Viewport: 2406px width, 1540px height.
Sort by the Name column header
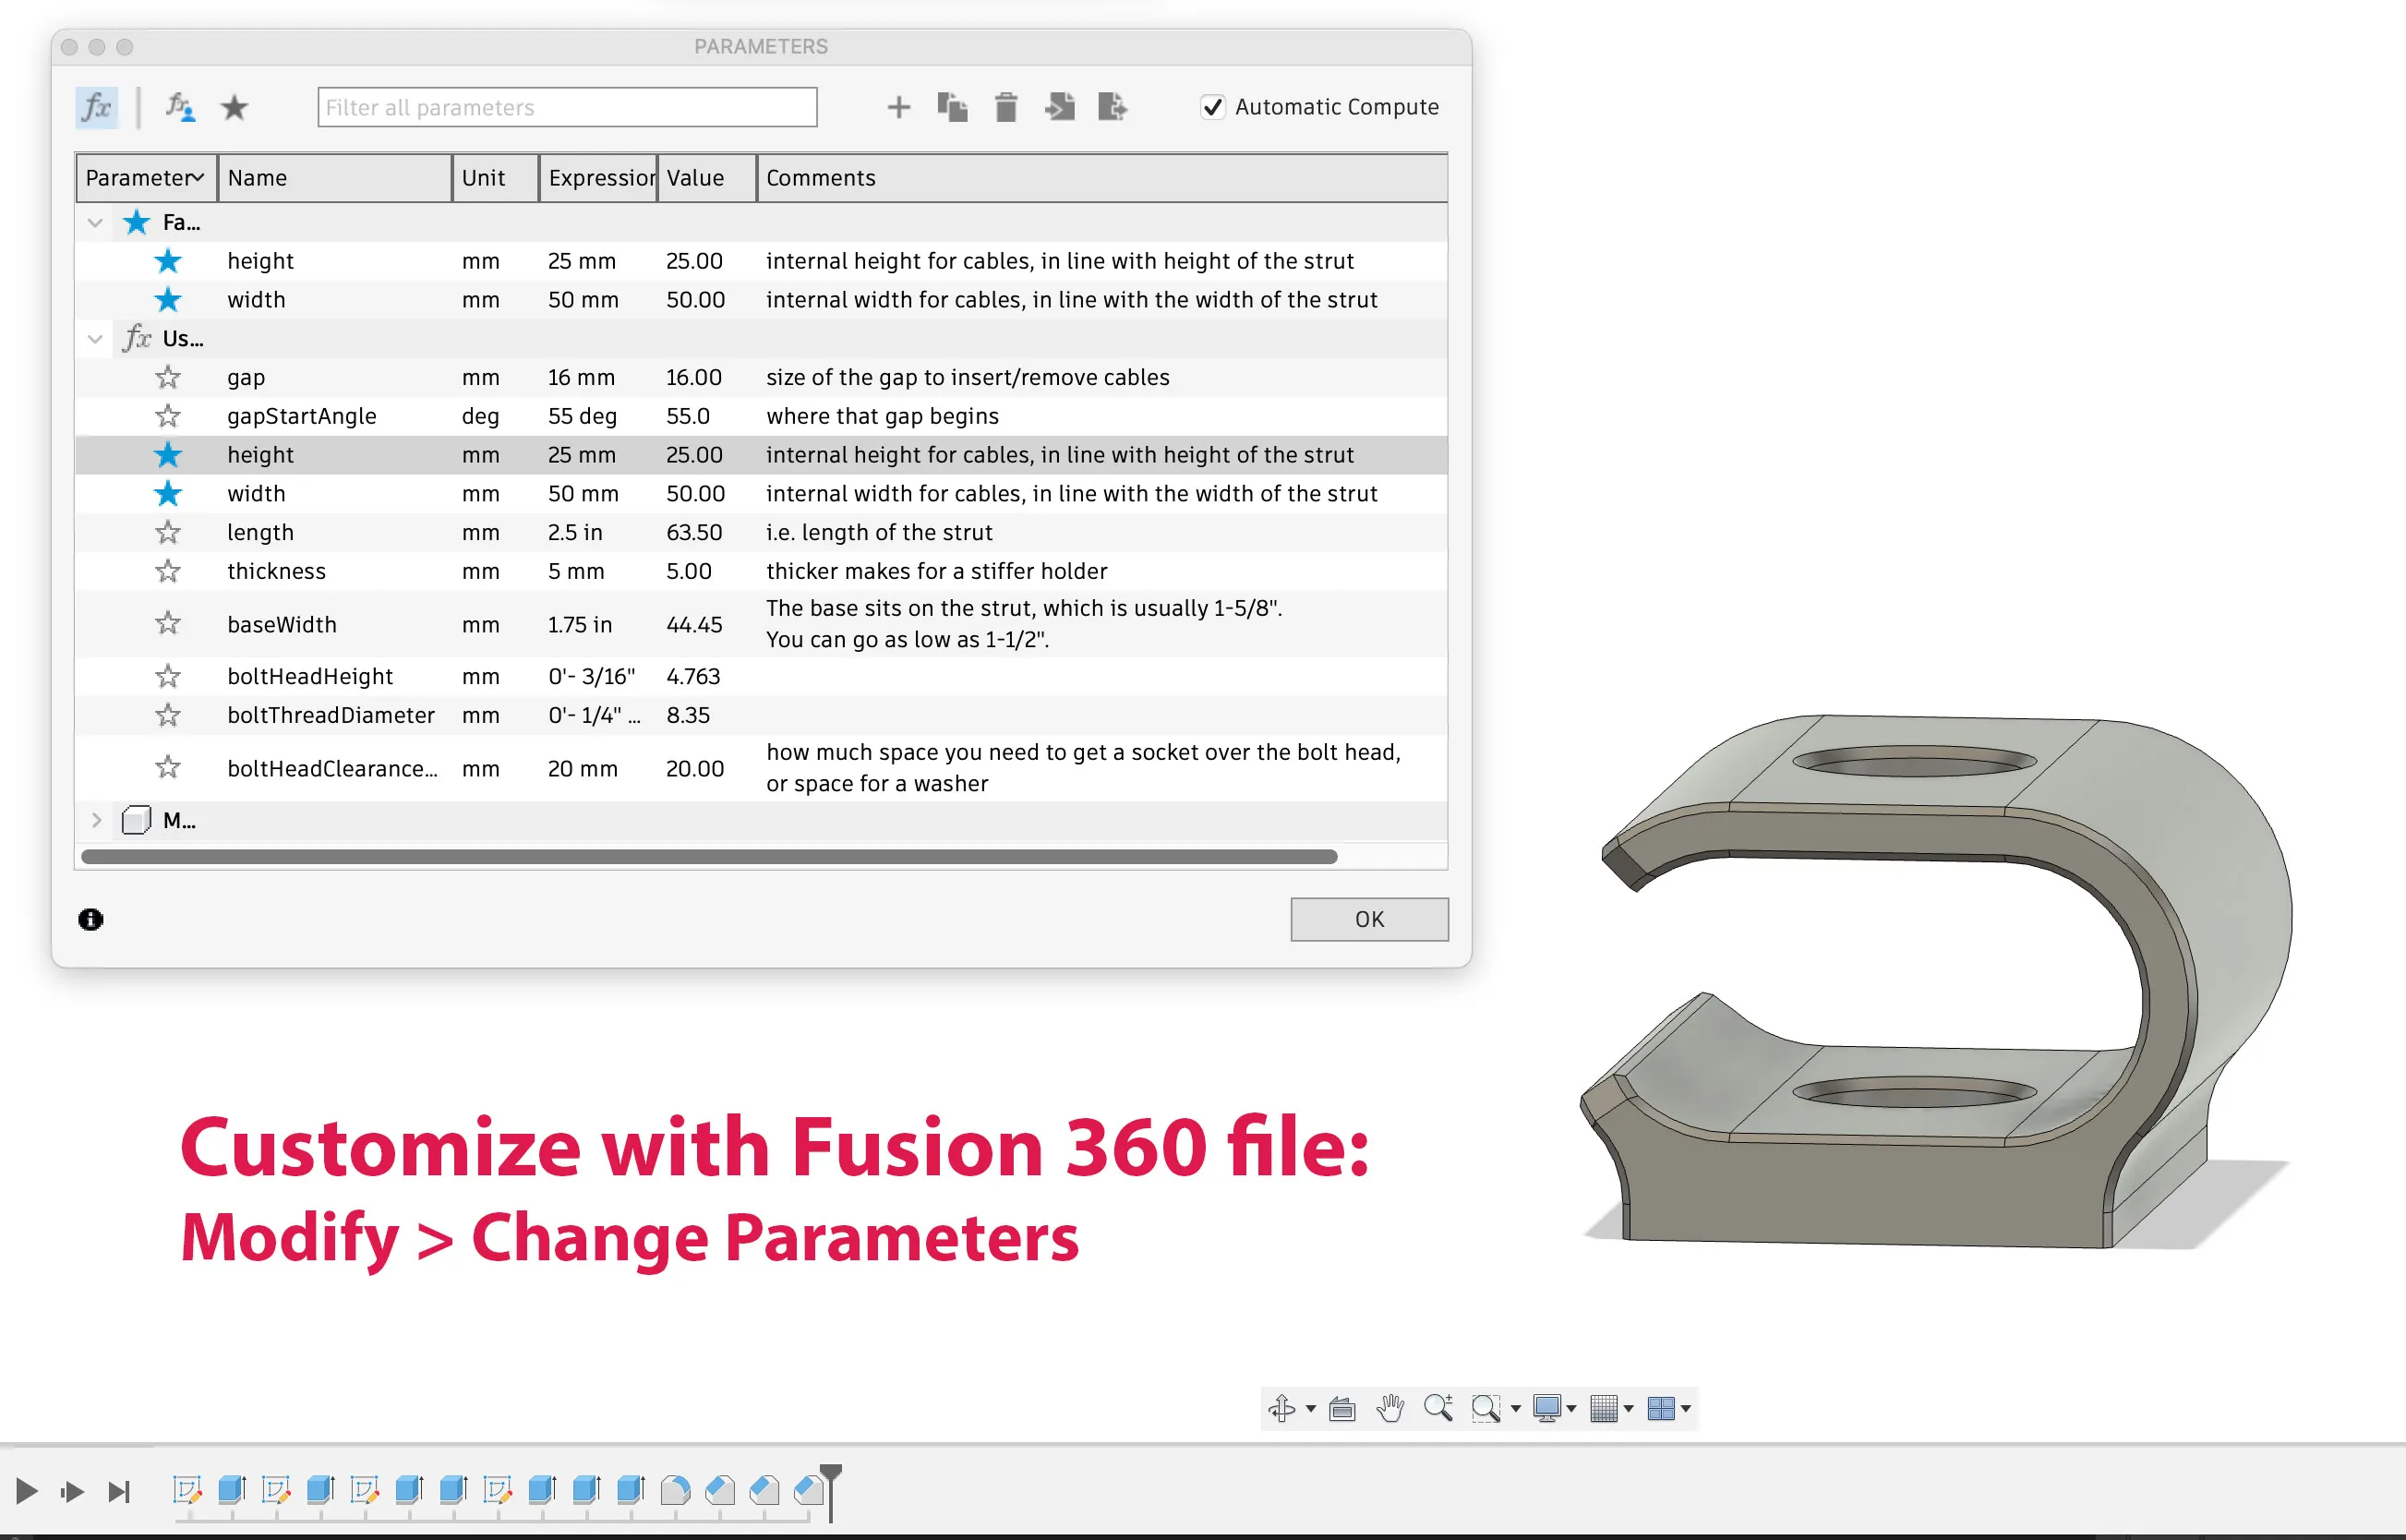click(335, 178)
